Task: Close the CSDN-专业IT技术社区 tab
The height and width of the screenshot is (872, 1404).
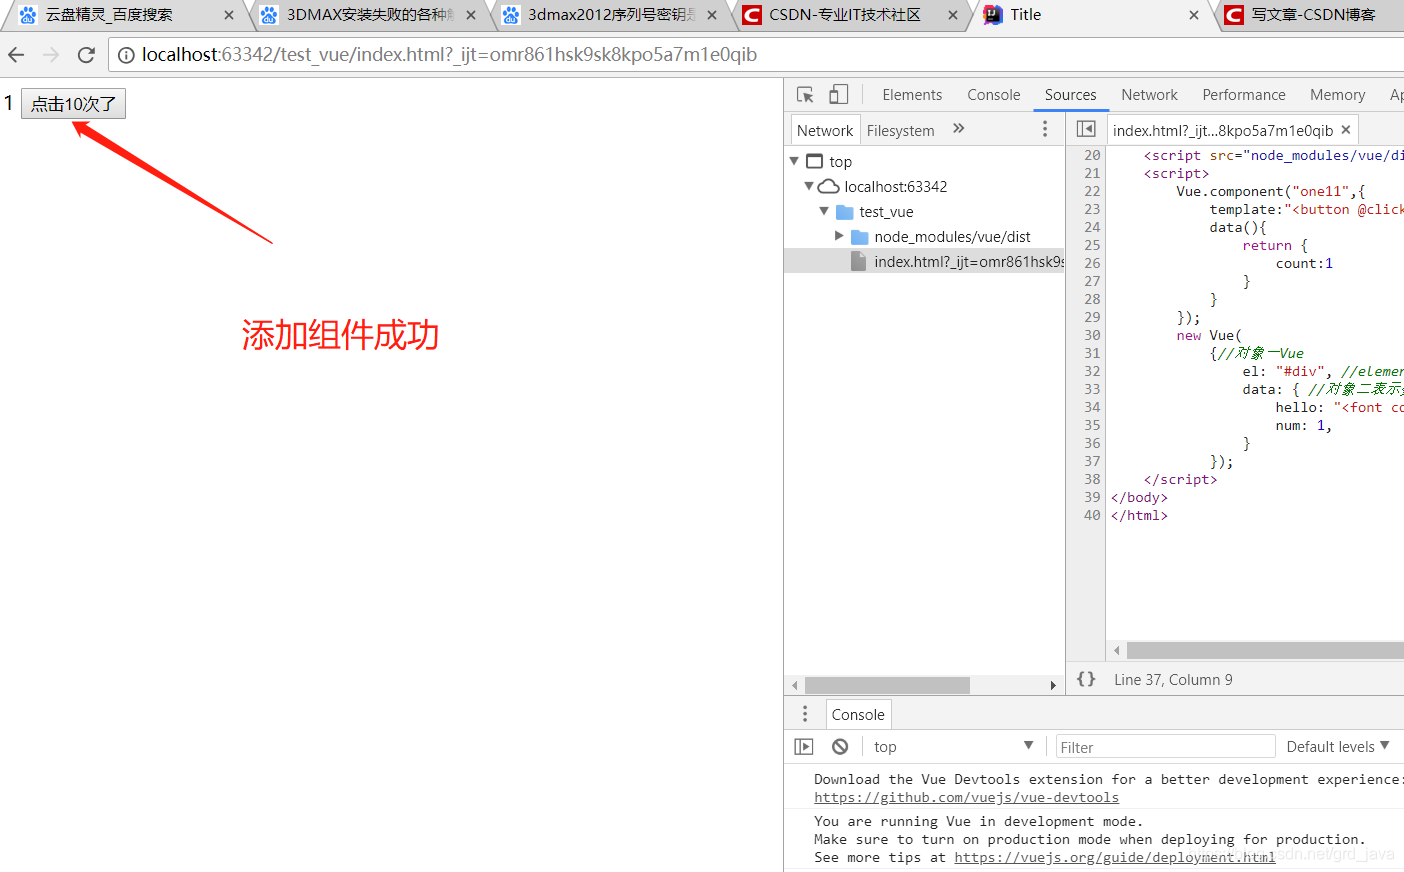Action: coord(953,15)
